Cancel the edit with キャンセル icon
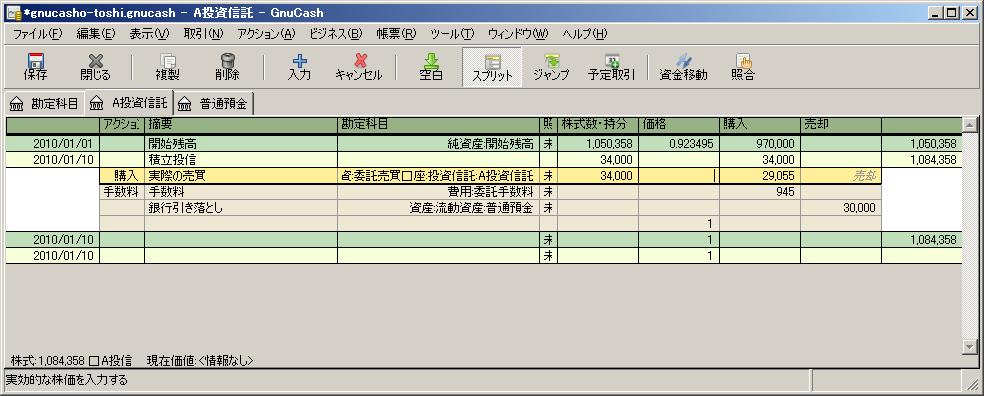The width and height of the screenshot is (984, 396). click(x=359, y=67)
